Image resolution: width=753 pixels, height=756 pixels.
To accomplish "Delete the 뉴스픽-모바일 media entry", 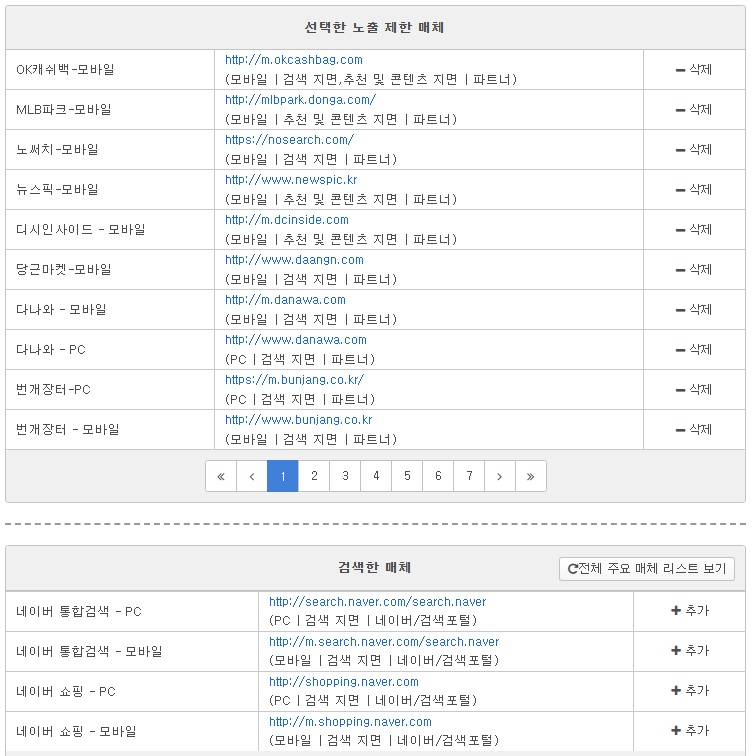I will (x=694, y=190).
